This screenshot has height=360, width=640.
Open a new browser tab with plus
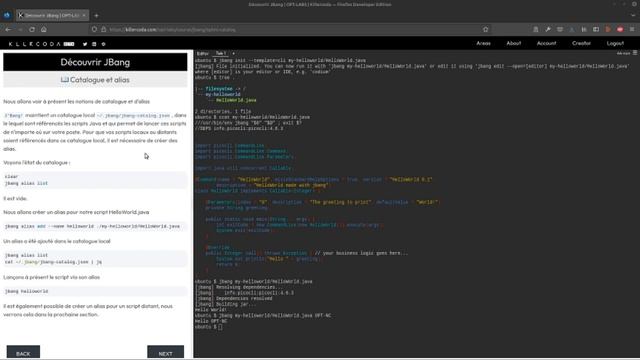96,16
